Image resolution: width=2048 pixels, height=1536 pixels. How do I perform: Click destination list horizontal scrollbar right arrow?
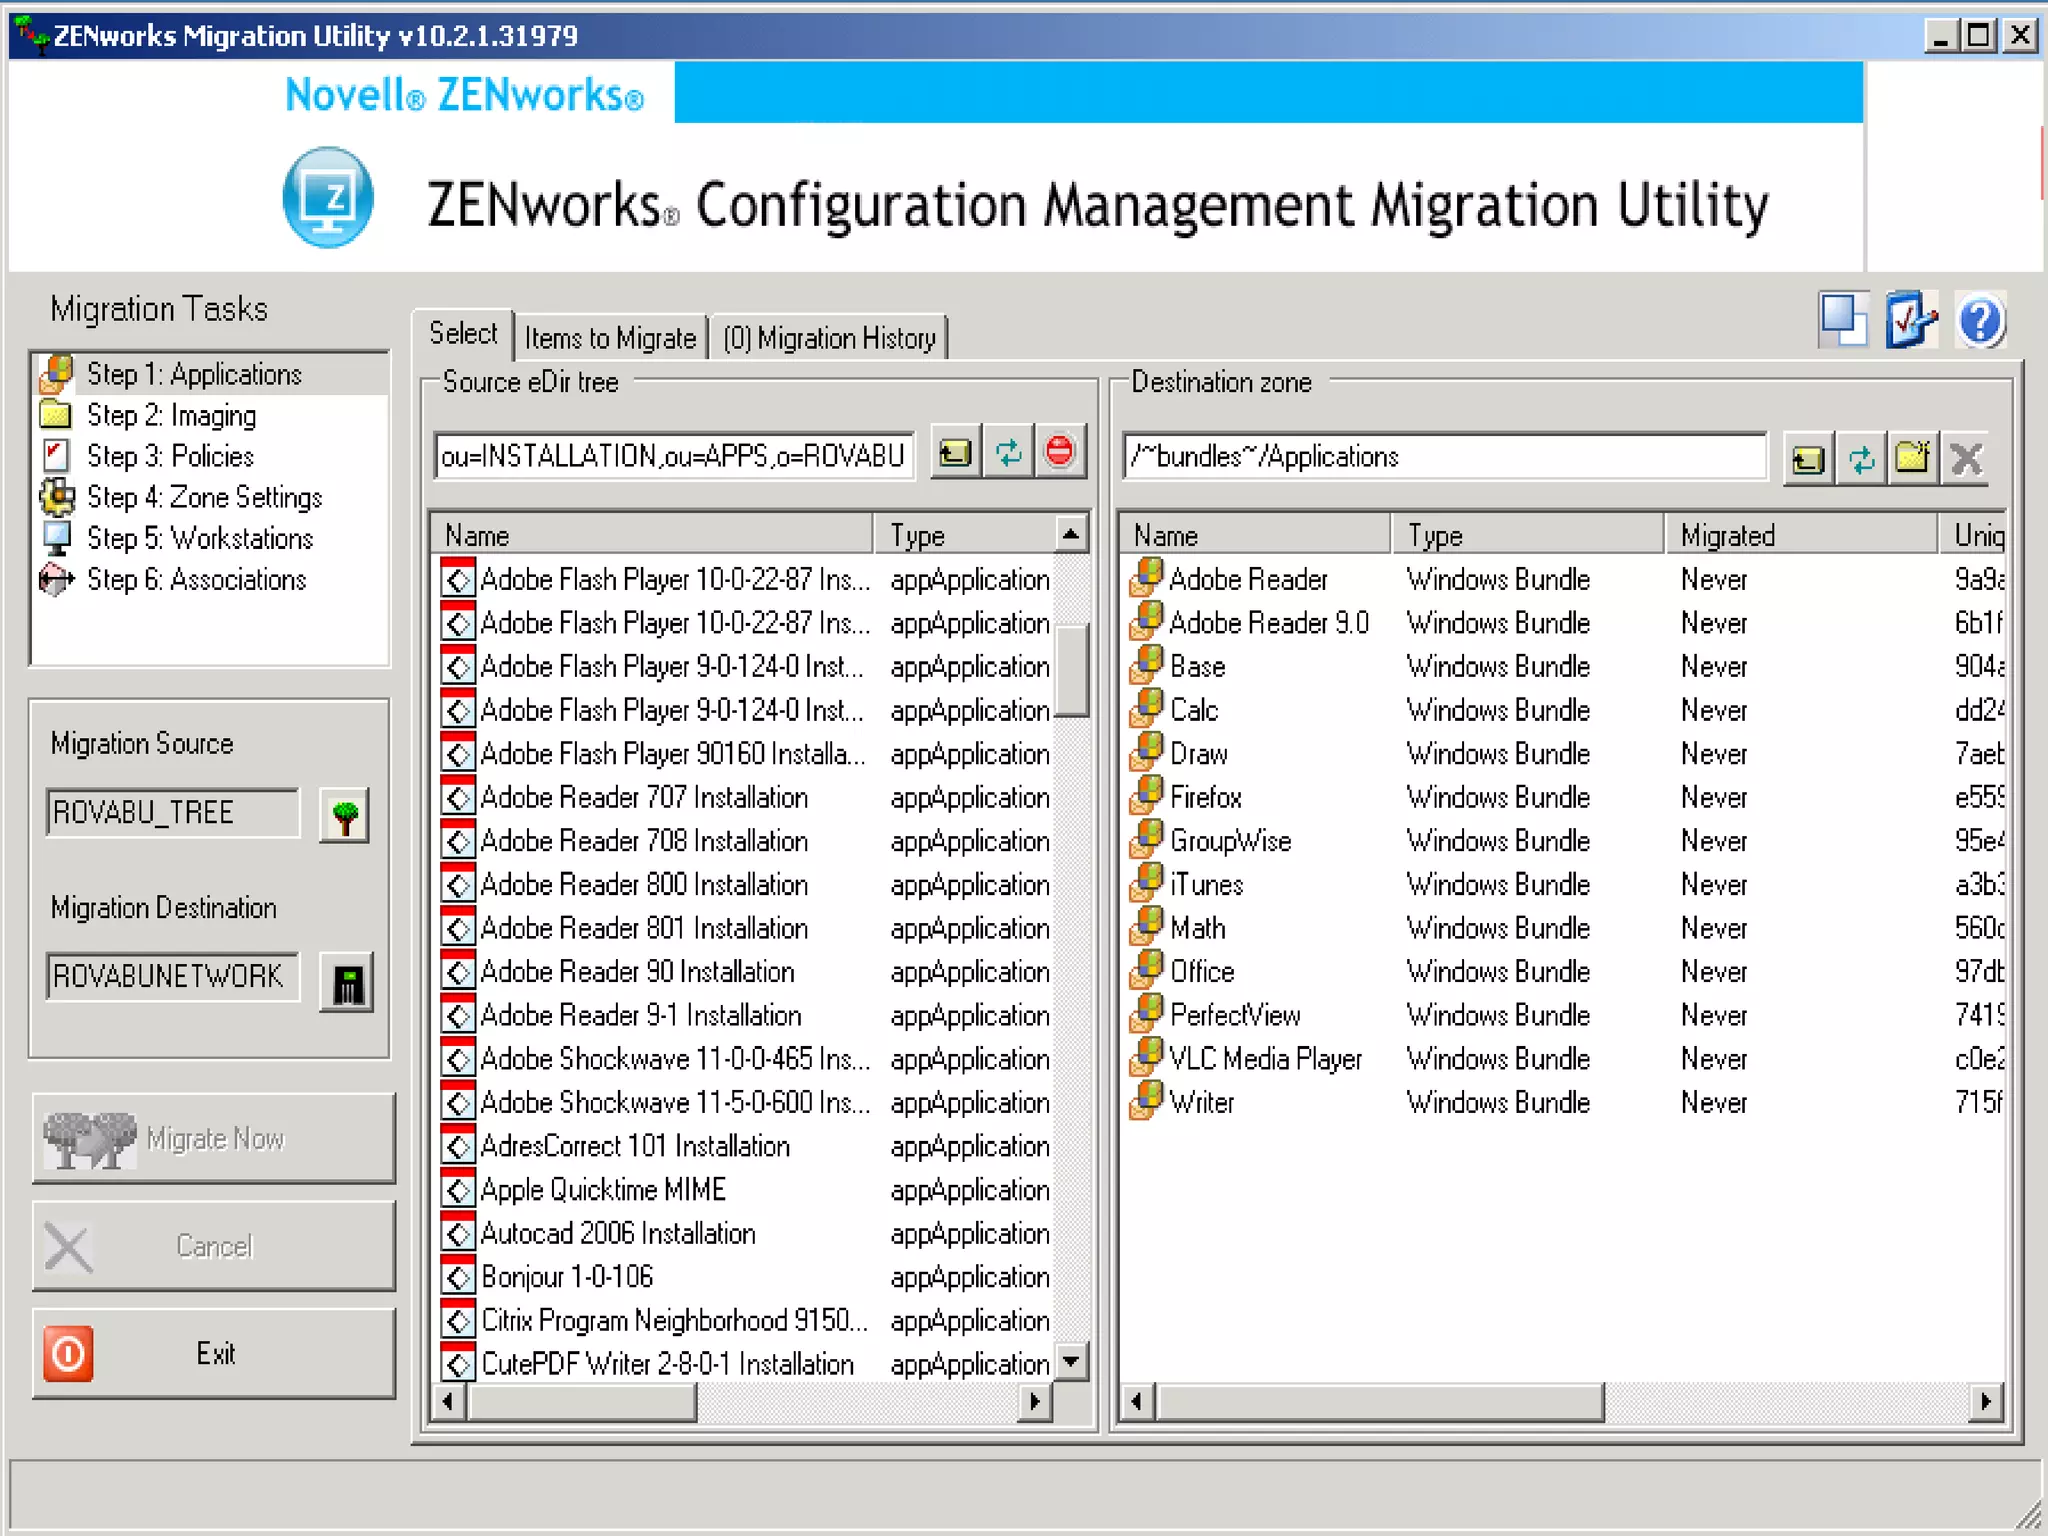[x=1986, y=1402]
